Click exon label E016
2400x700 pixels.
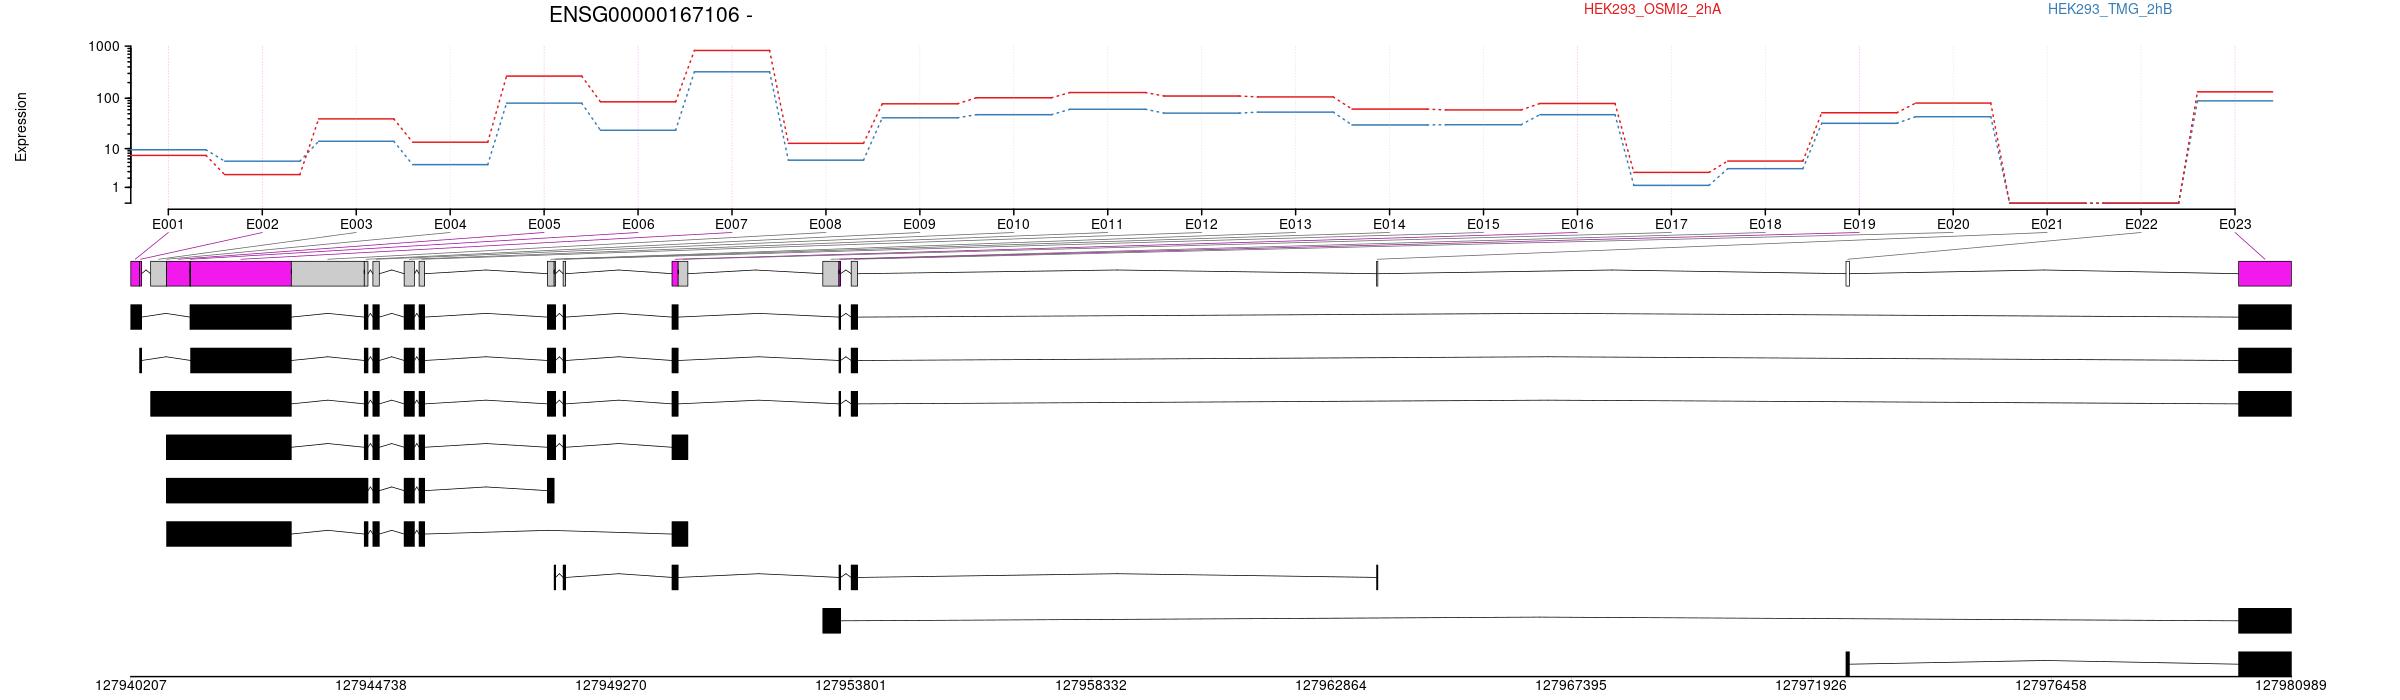pyautogui.click(x=1577, y=225)
